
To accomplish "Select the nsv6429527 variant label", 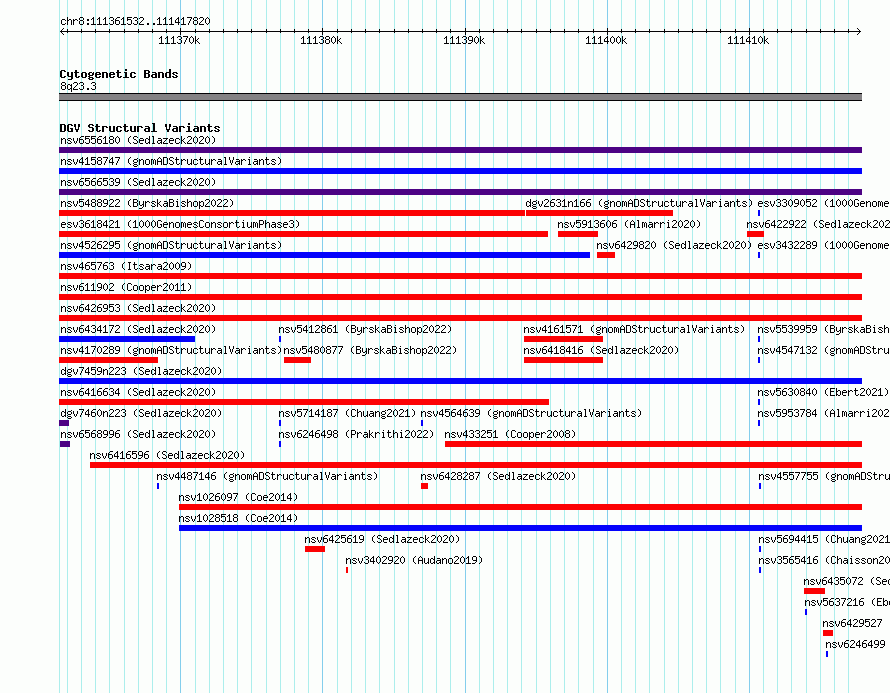I will pos(852,623).
